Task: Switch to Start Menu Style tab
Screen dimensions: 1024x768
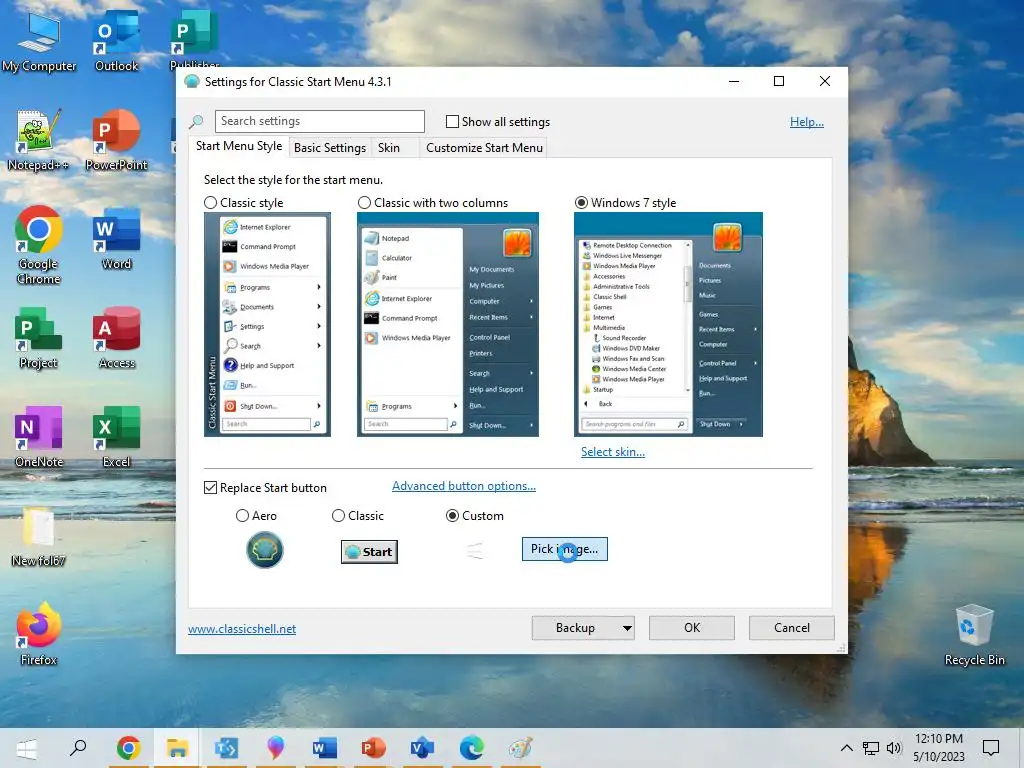Action: (239, 146)
